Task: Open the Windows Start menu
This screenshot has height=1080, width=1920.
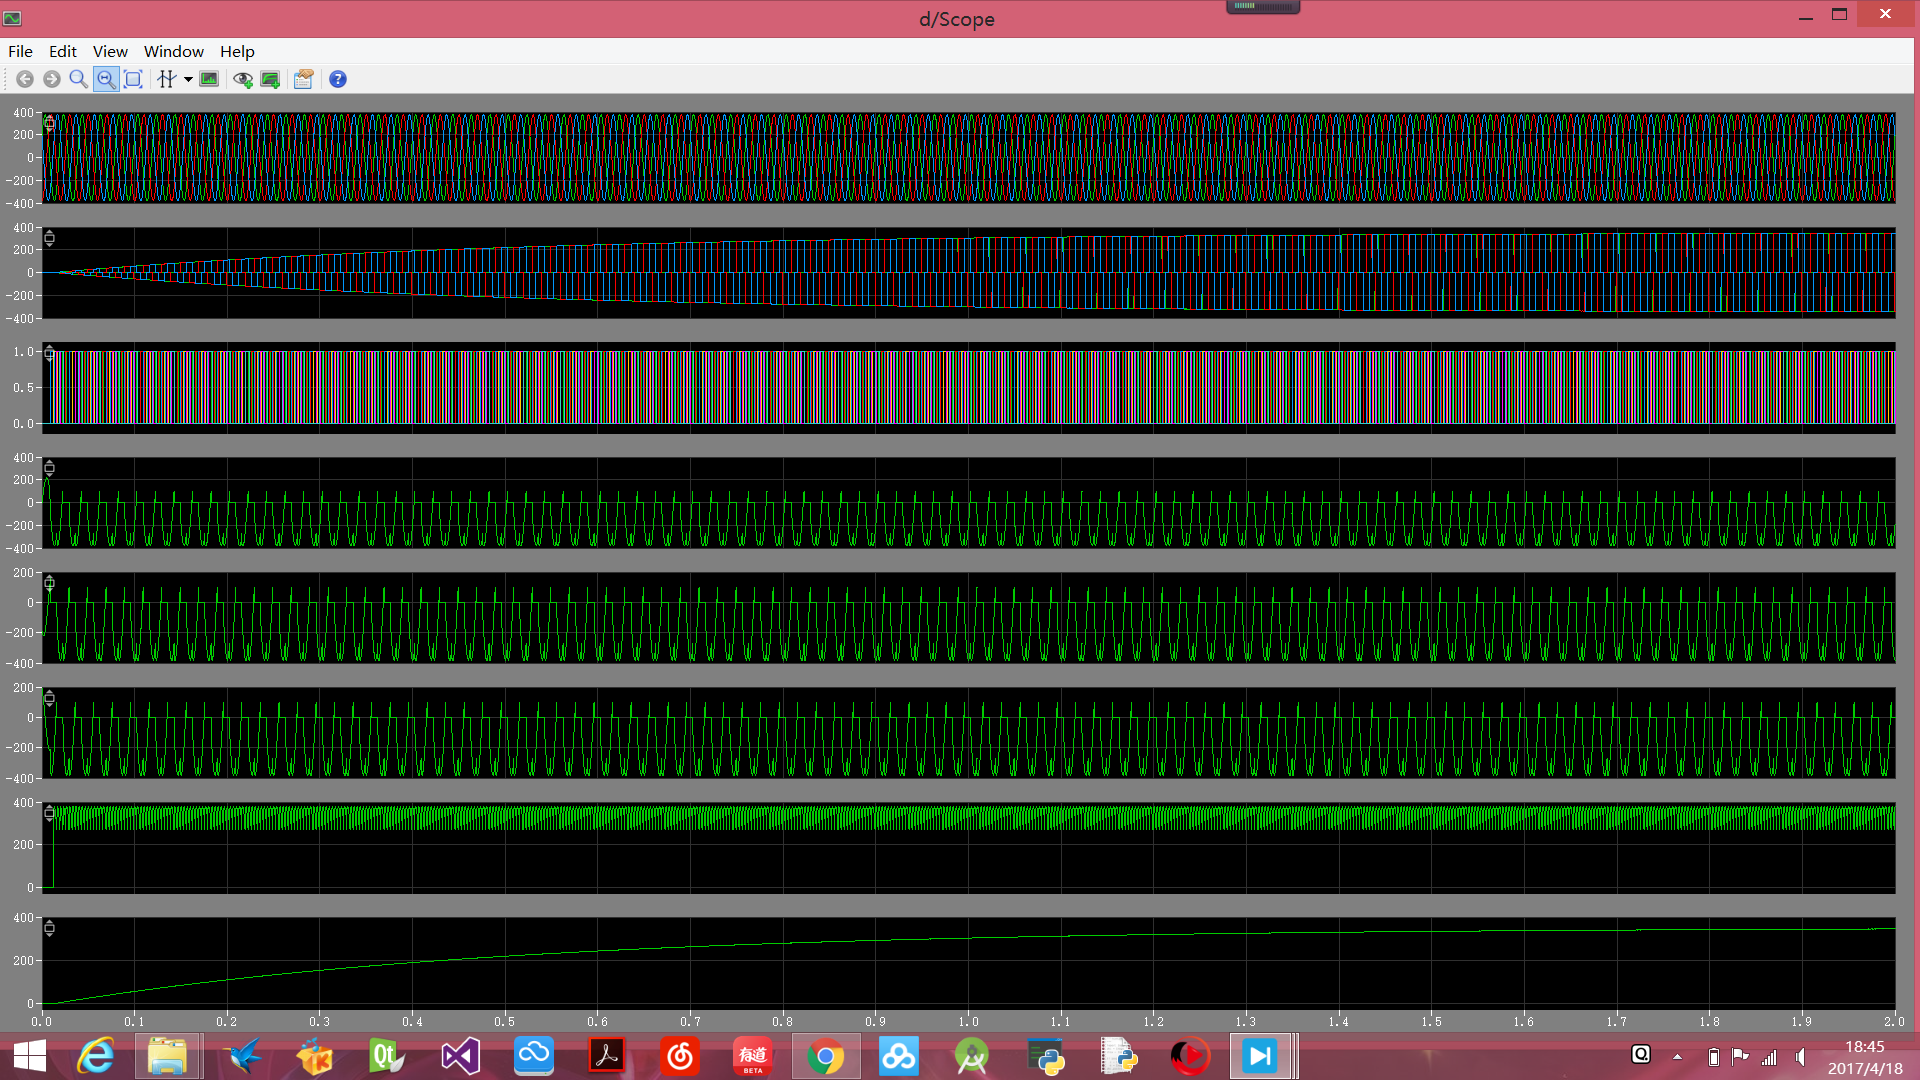Action: click(x=30, y=1056)
